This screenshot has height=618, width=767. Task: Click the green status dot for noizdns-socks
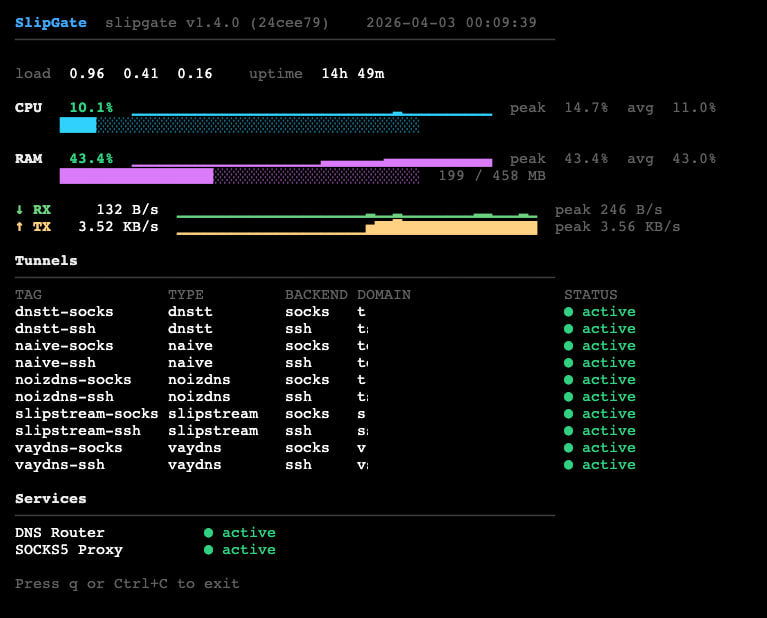pos(568,380)
